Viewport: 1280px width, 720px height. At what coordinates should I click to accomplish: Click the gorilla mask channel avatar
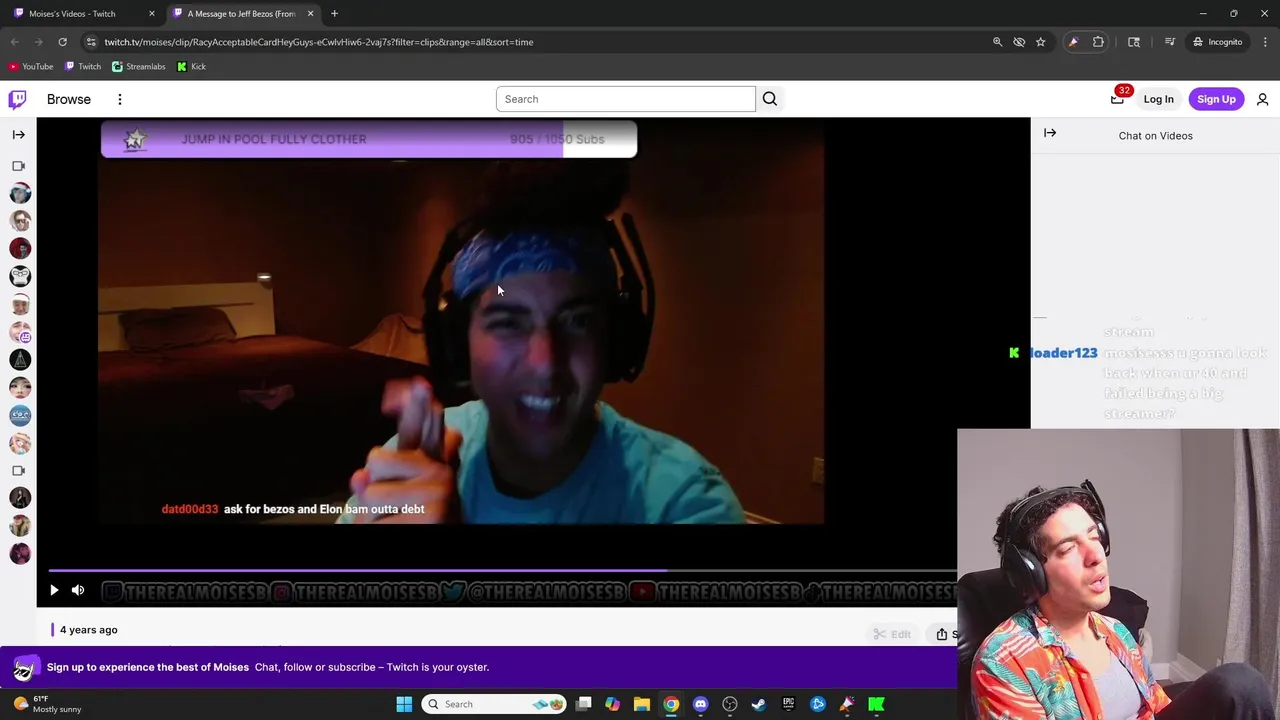pyautogui.click(x=20, y=276)
